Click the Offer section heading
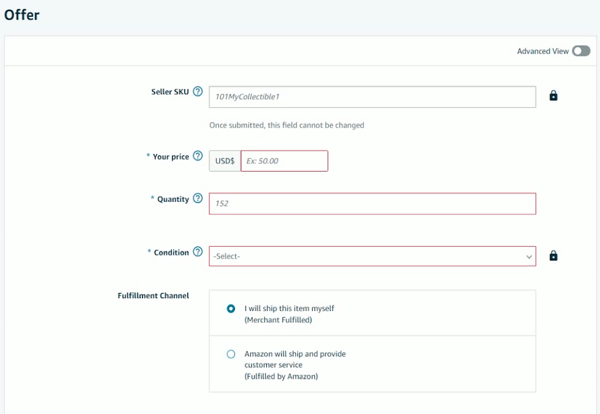The height and width of the screenshot is (414, 600). coord(22,15)
